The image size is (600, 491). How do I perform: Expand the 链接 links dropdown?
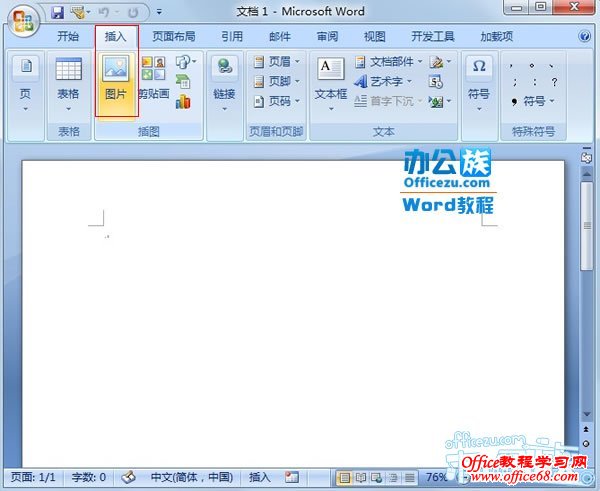tap(224, 85)
